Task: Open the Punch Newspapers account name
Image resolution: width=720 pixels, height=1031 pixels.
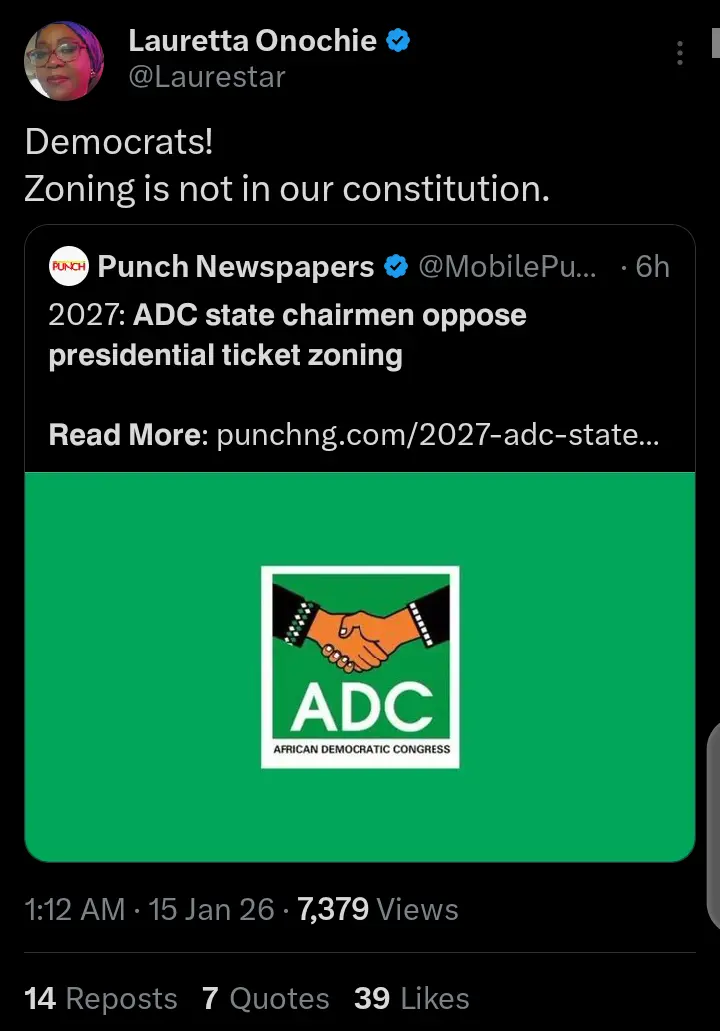Action: click(236, 267)
